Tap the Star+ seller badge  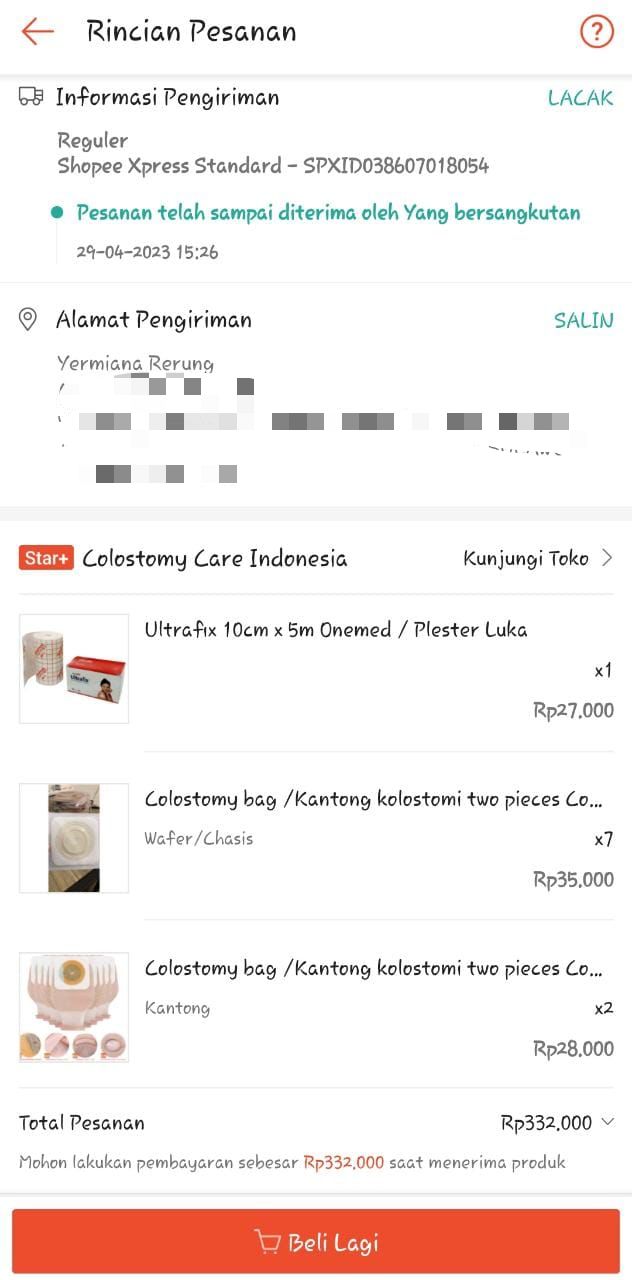tap(46, 558)
